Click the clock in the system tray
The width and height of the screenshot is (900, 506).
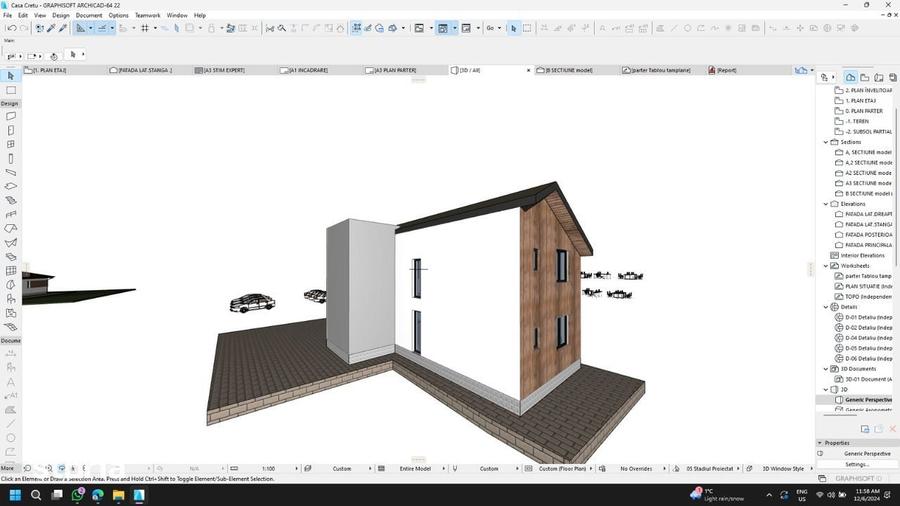[867, 495]
